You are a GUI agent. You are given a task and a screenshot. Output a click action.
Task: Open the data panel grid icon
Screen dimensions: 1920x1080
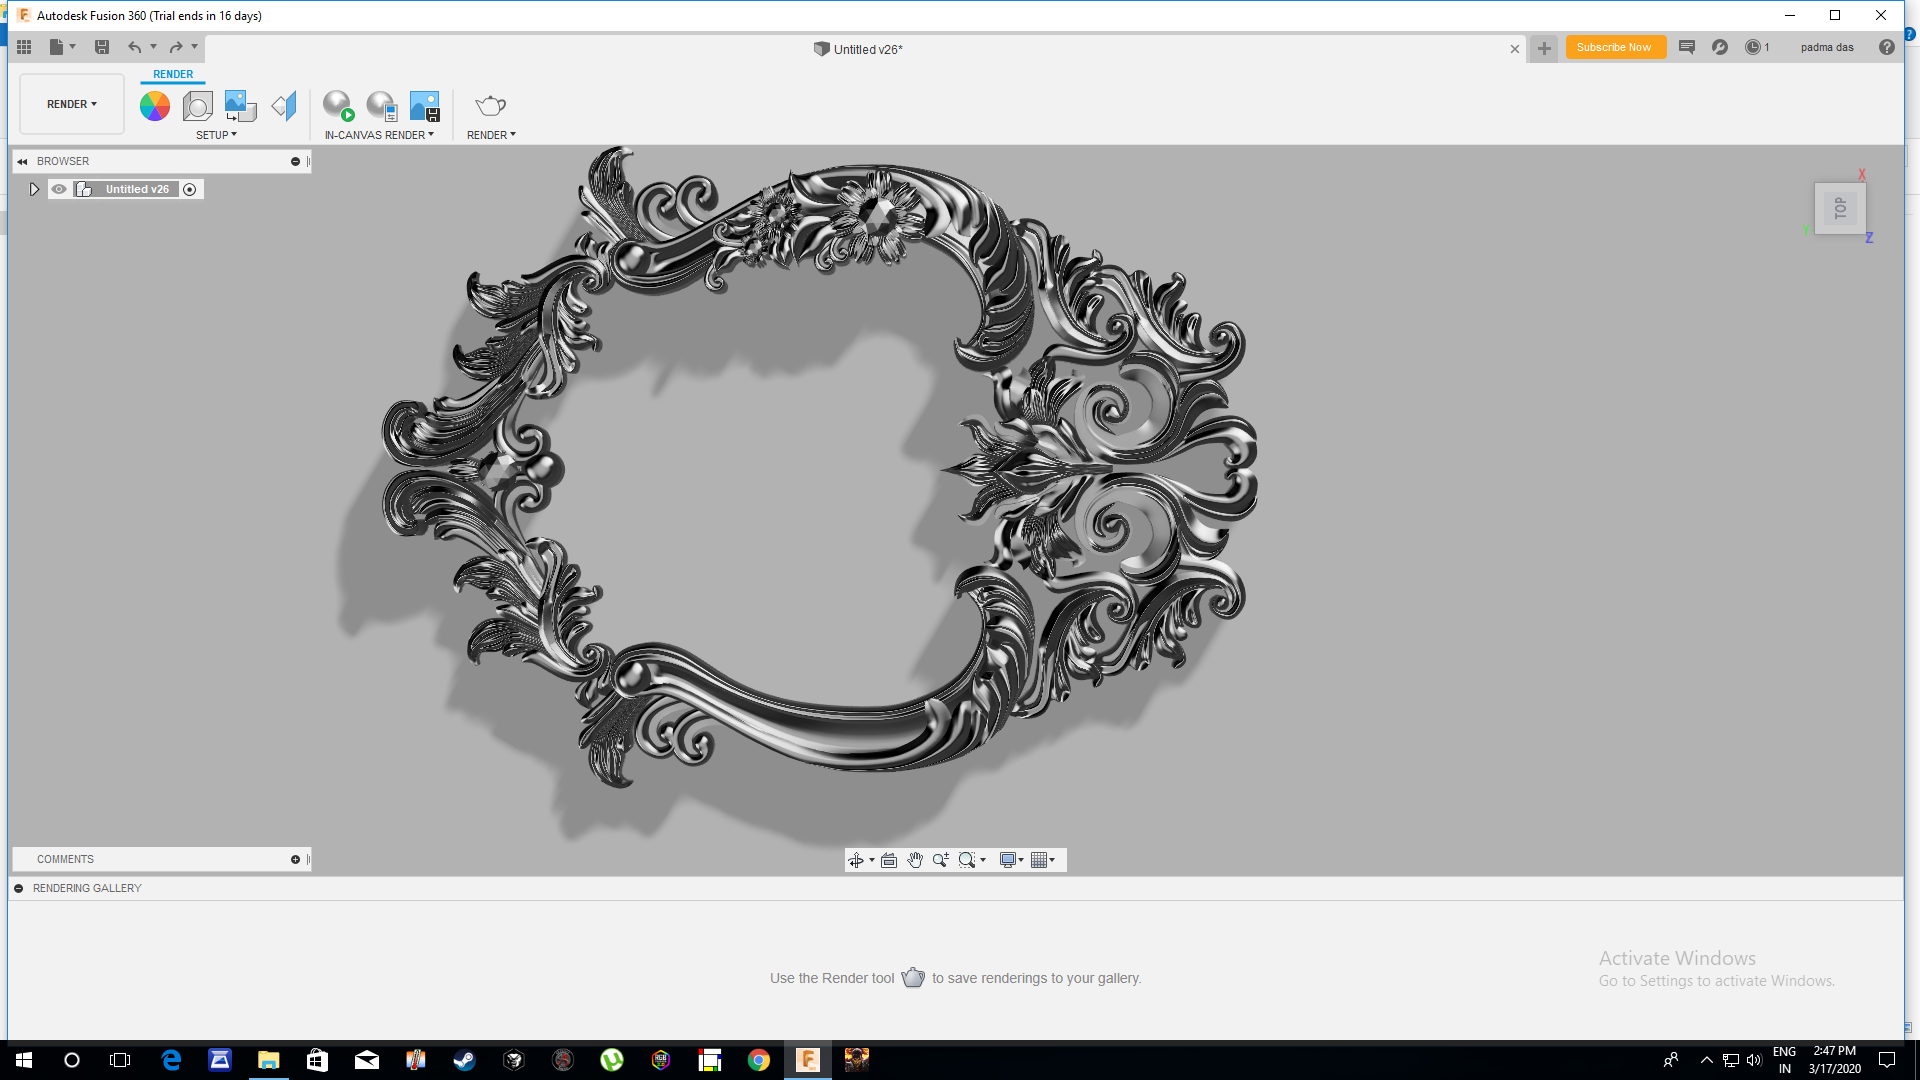coord(24,47)
